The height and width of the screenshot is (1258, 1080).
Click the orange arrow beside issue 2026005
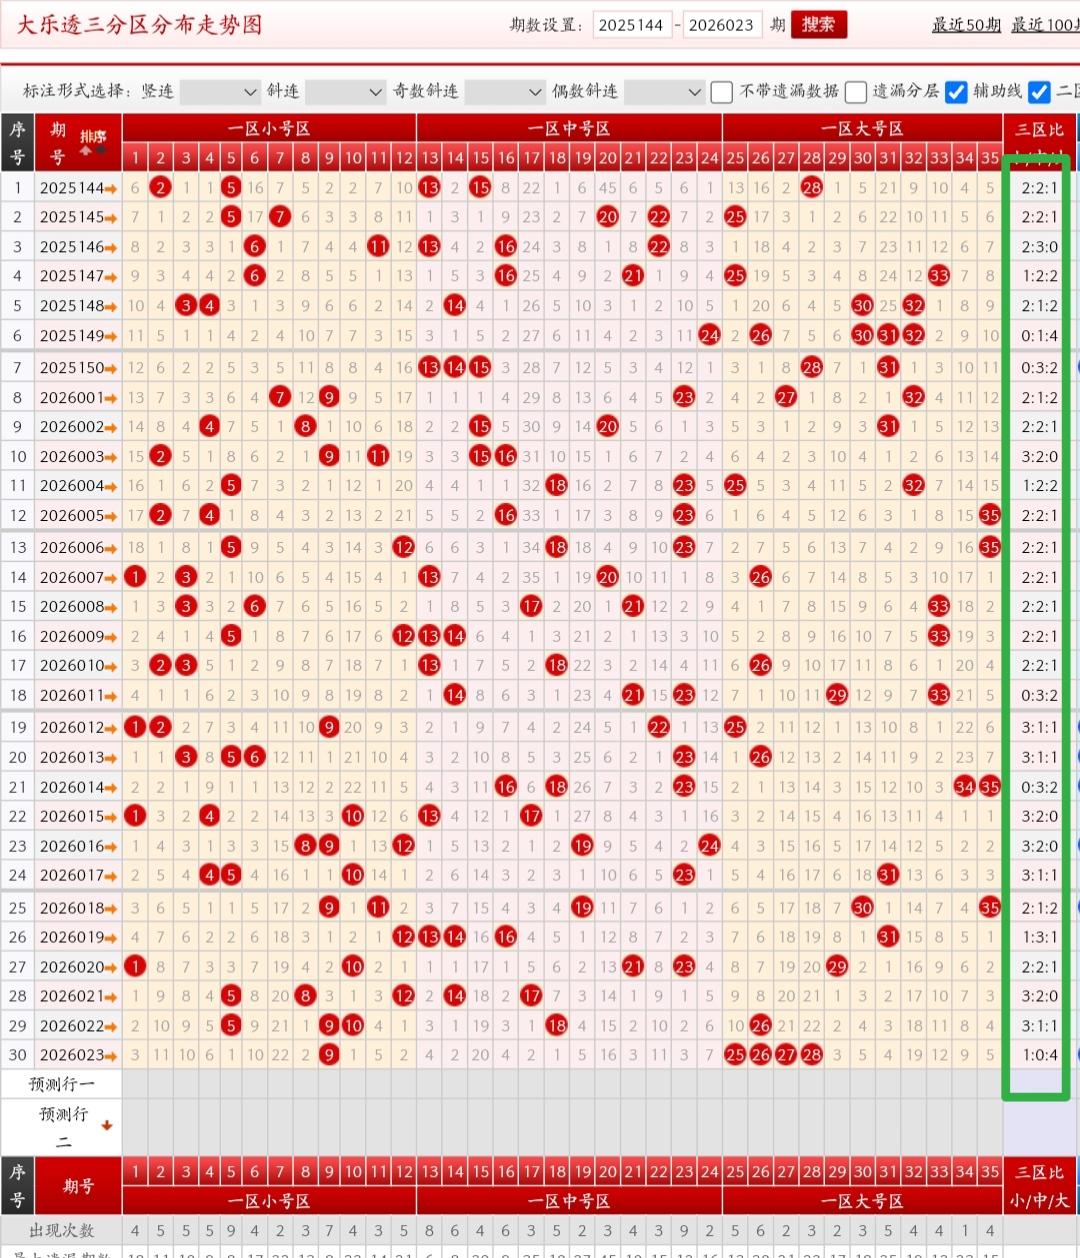[x=111, y=517]
